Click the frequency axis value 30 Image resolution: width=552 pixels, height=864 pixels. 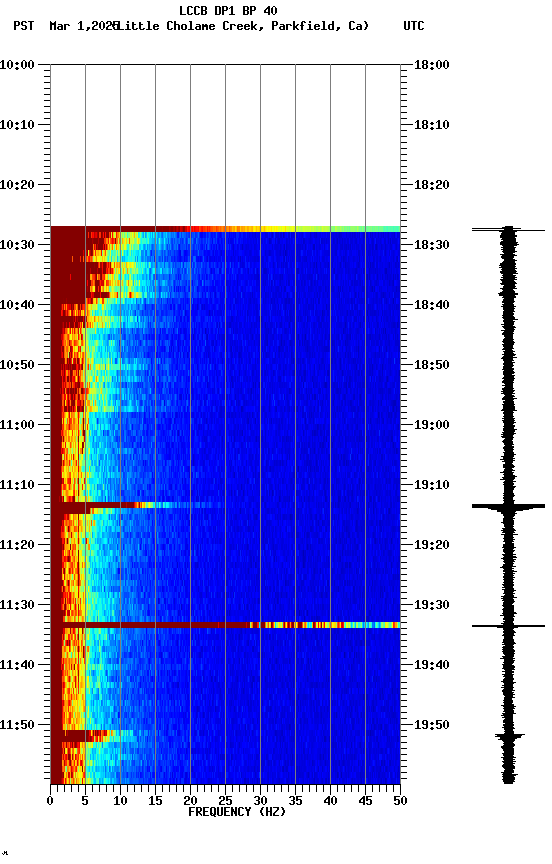point(260,801)
